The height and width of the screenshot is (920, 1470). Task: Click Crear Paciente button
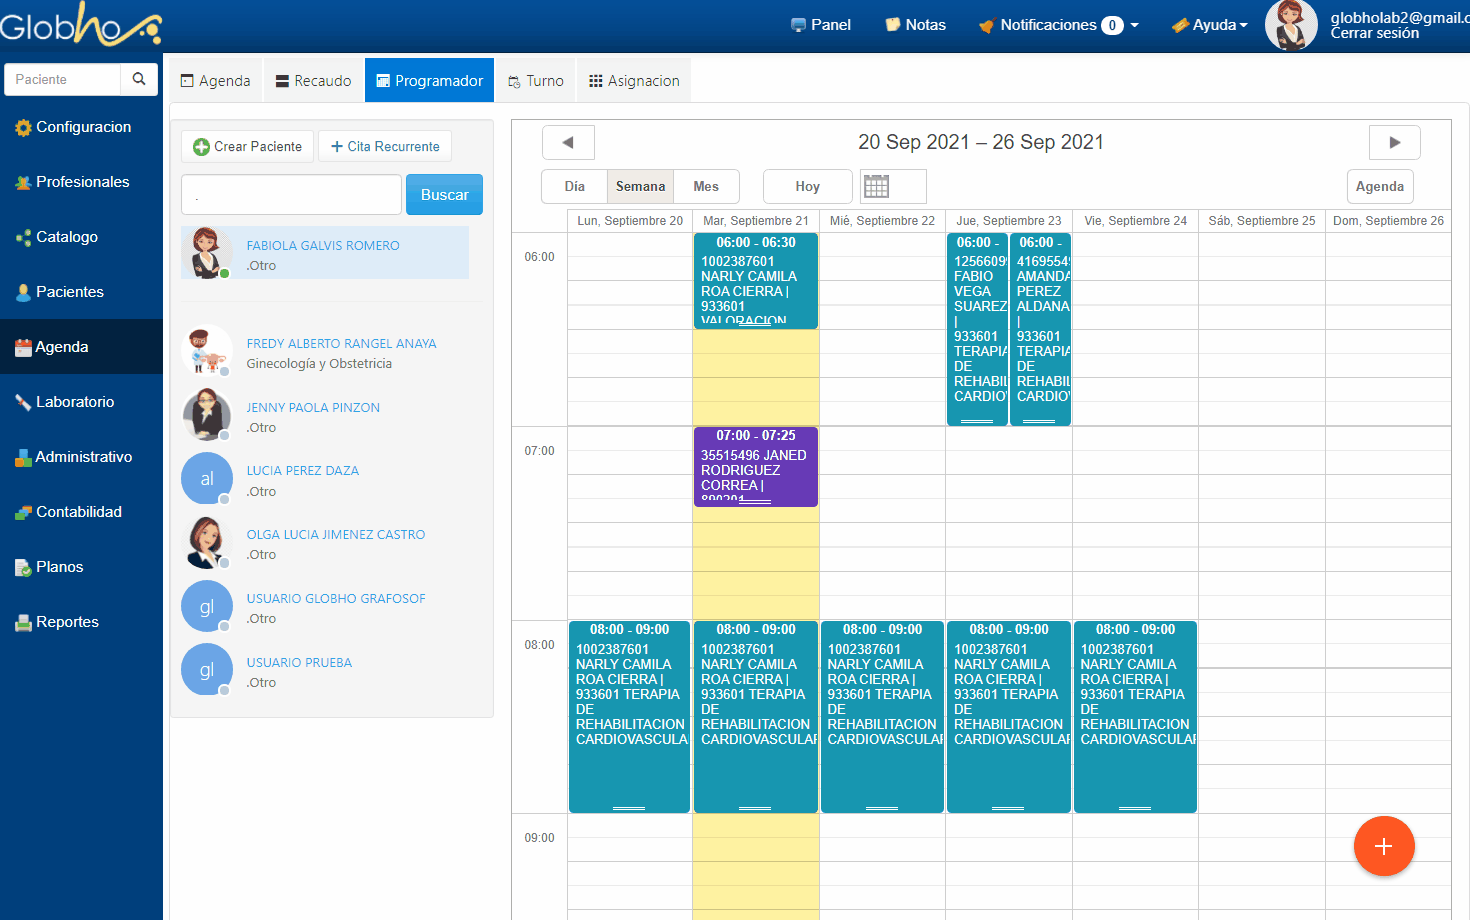point(247,146)
